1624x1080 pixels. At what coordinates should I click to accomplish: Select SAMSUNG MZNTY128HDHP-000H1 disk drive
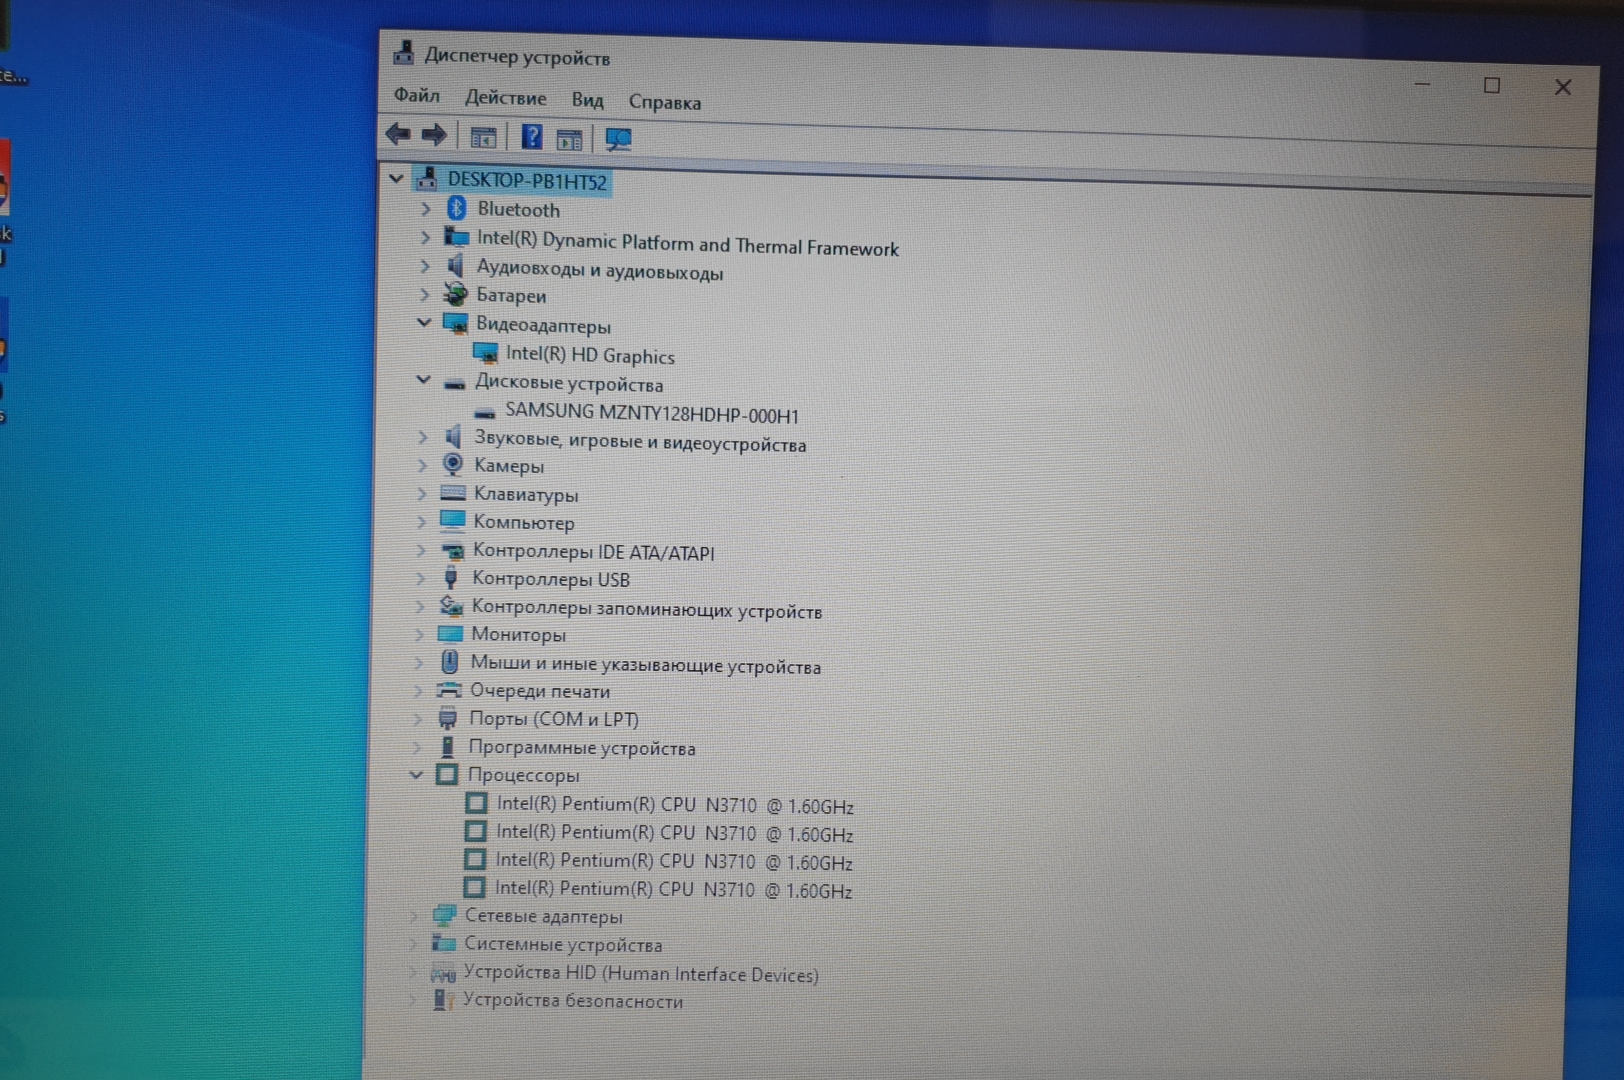(x=651, y=412)
